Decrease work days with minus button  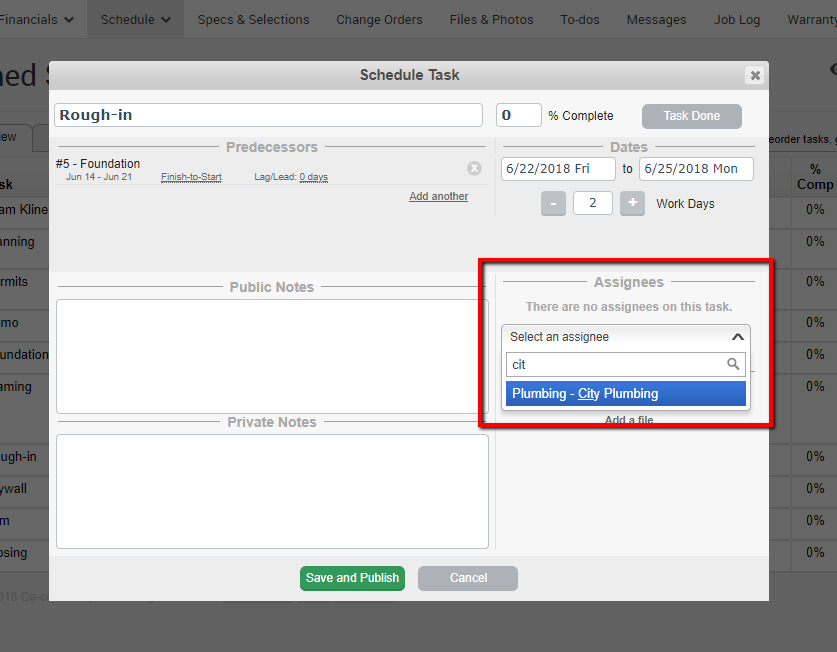553,204
